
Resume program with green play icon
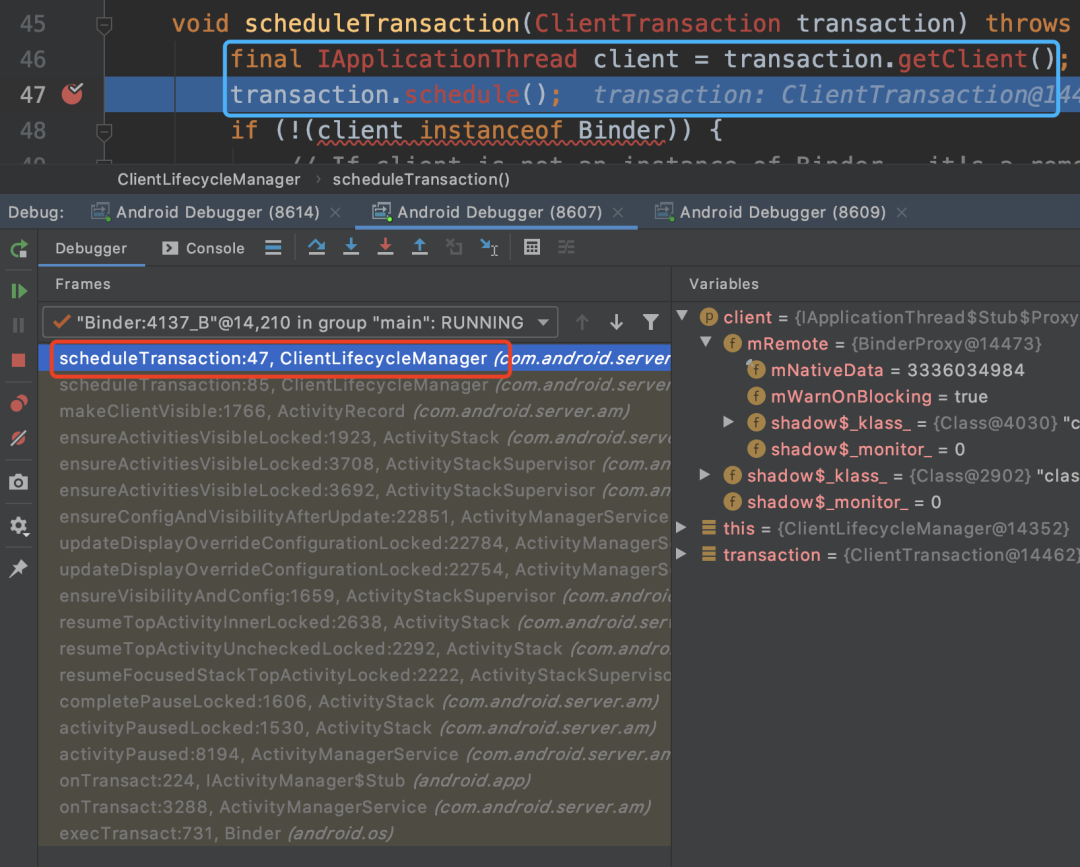tap(19, 291)
